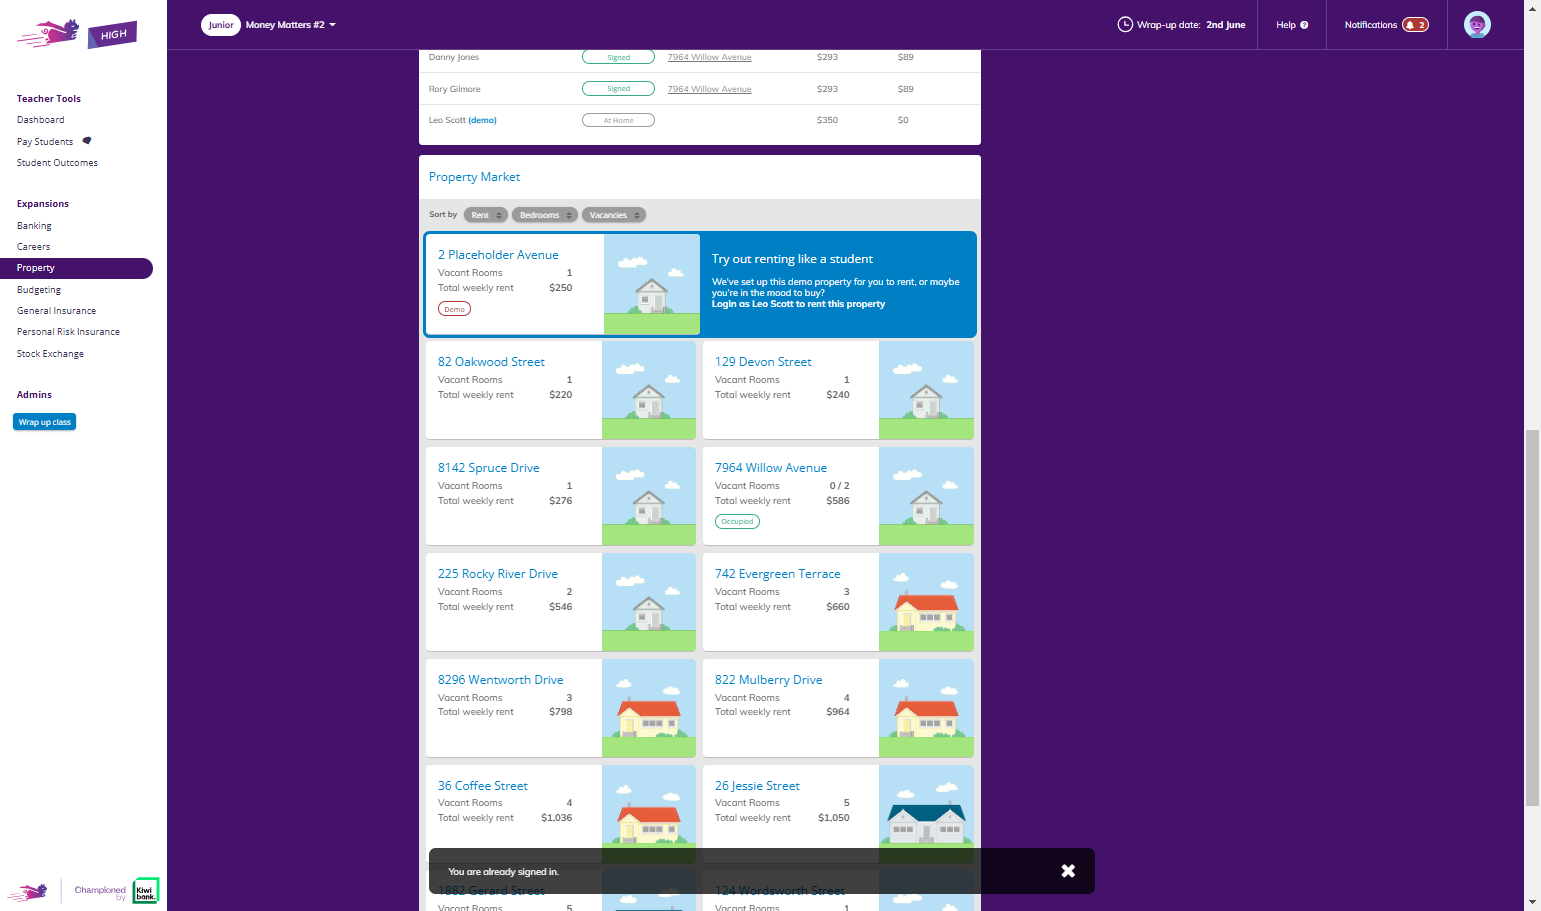Click the Help question mark icon

point(1304,25)
